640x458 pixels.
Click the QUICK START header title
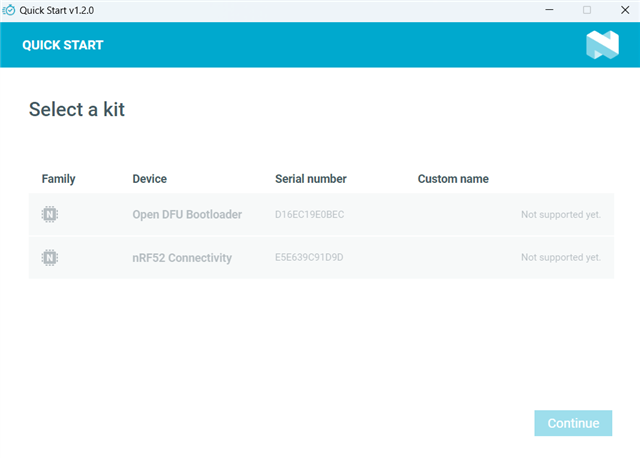click(x=63, y=45)
